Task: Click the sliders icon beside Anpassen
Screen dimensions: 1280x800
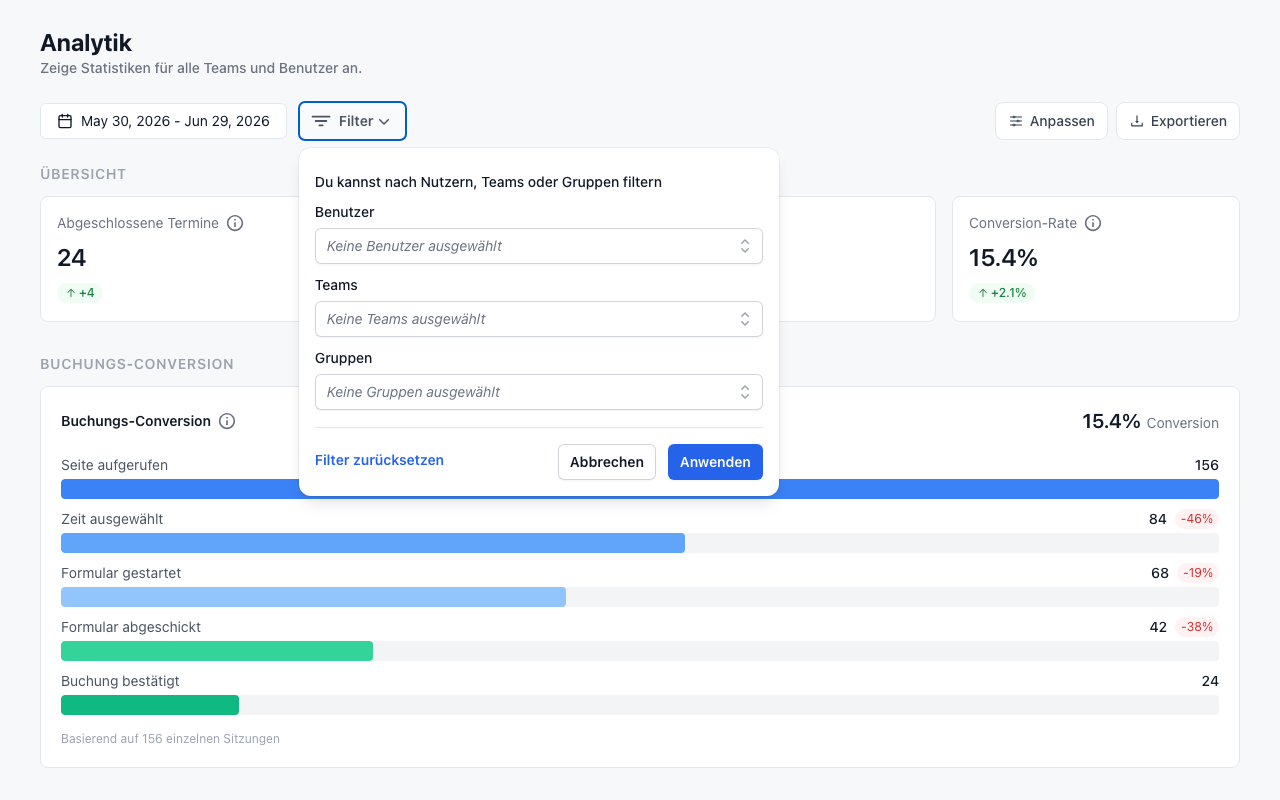Action: pos(1016,121)
